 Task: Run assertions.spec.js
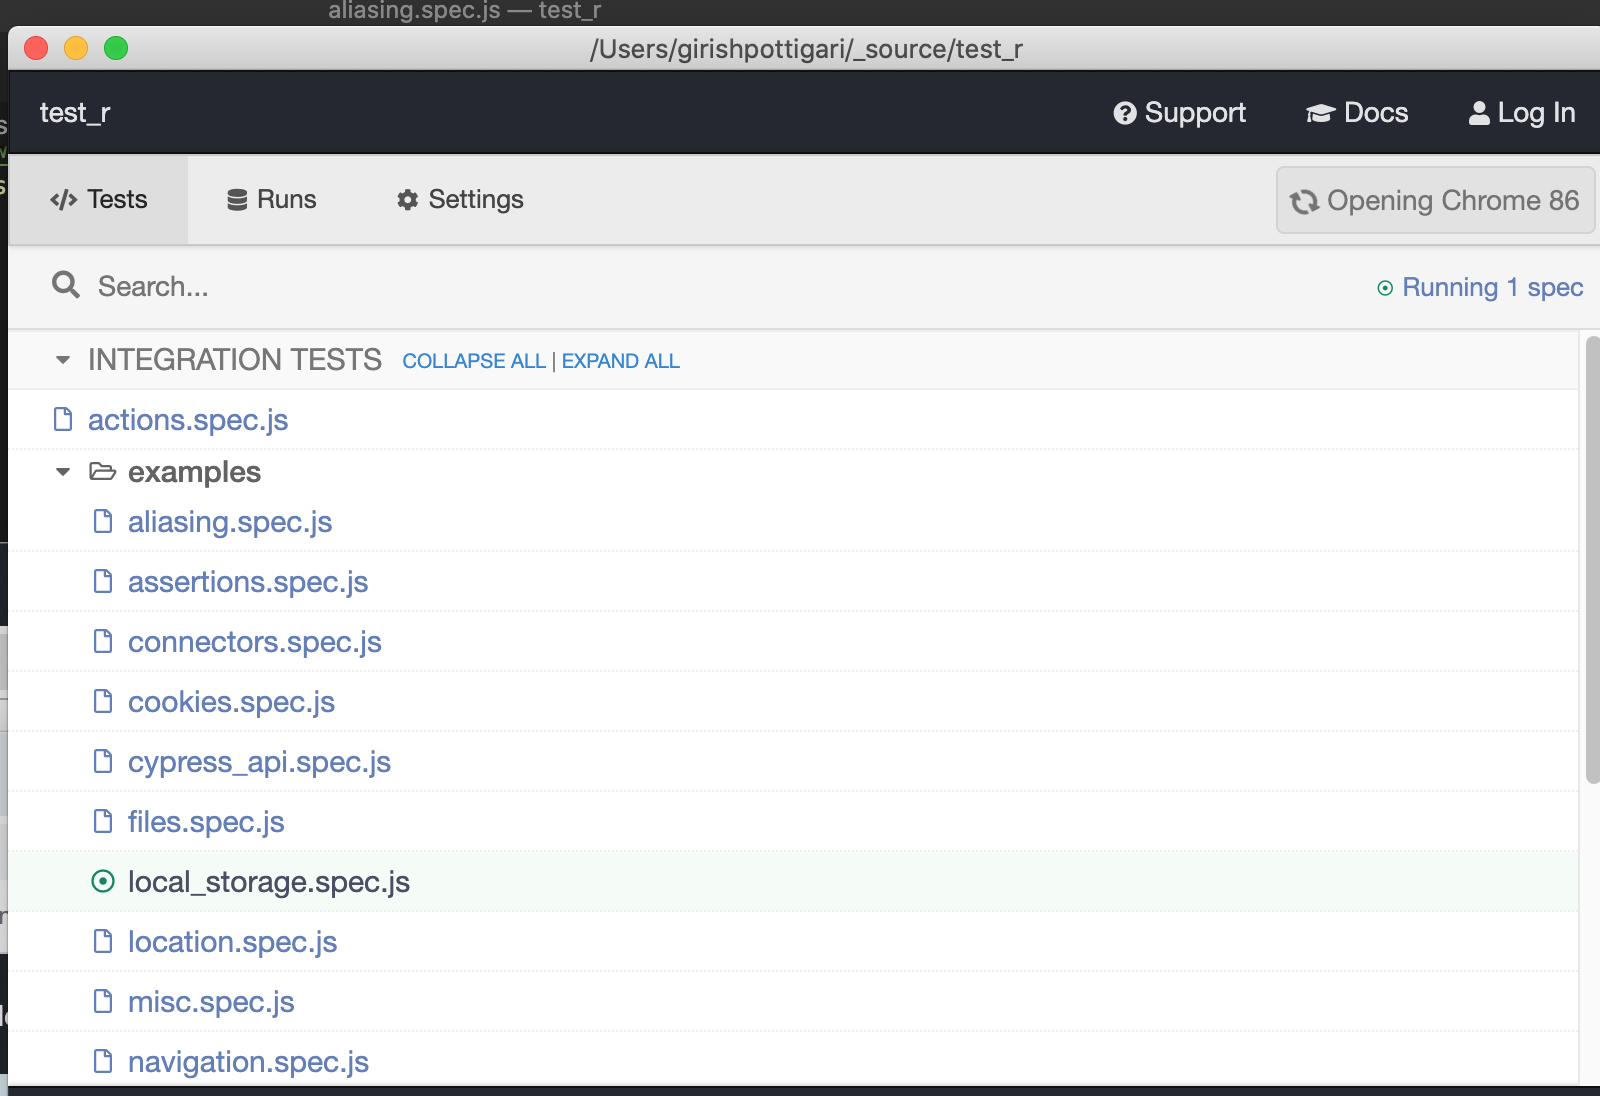(248, 582)
